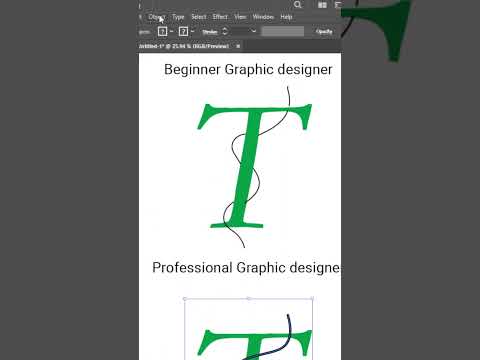Click the Opacity label

tap(324, 32)
